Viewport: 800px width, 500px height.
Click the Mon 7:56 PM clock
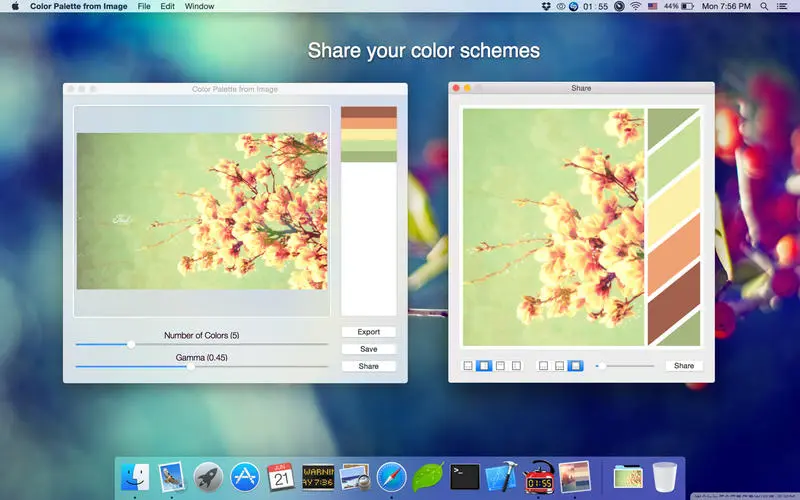click(x=726, y=6)
